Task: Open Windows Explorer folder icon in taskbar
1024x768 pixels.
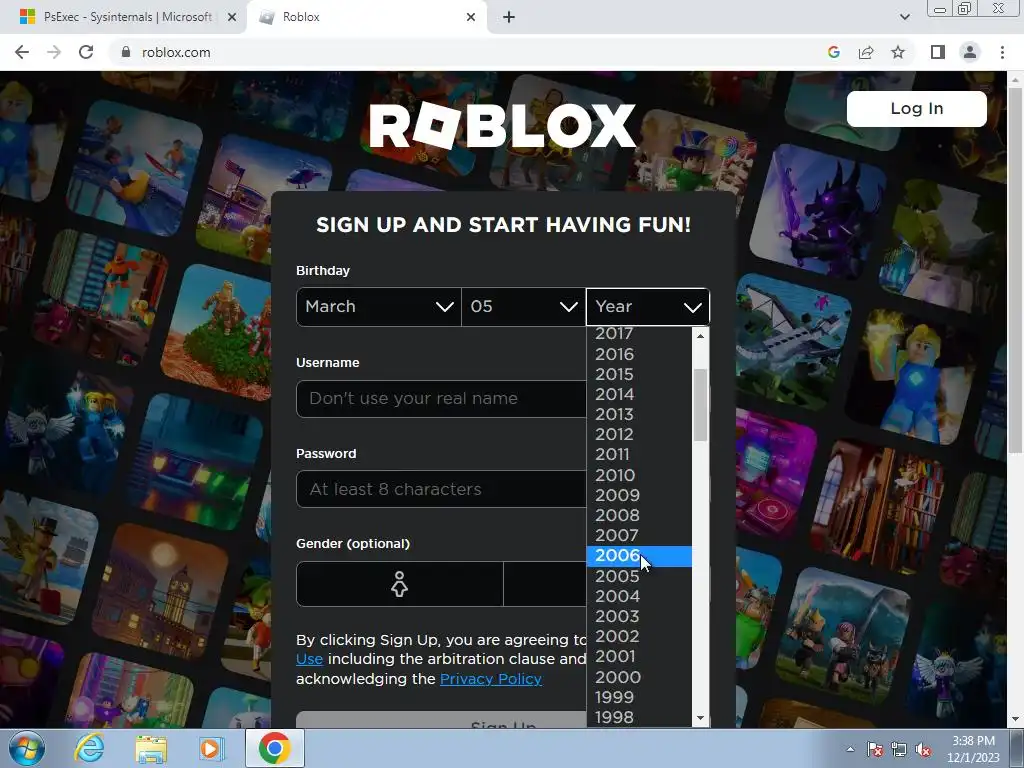Action: tap(151, 748)
